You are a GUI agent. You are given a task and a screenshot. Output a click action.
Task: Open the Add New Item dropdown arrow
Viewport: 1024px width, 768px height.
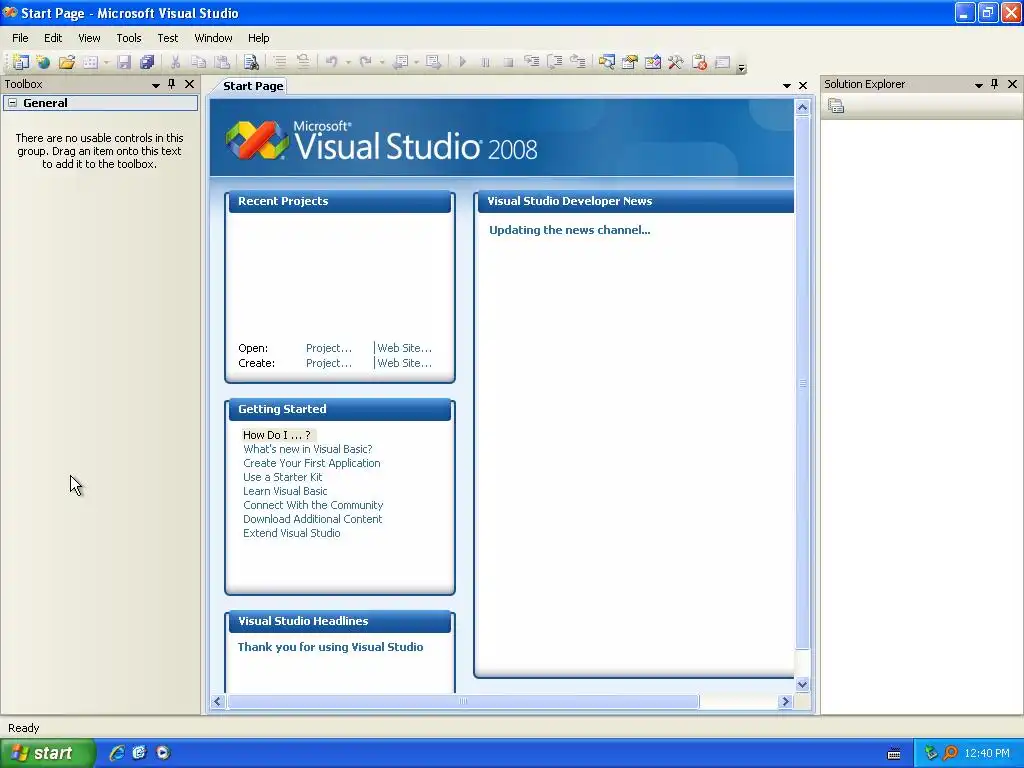coord(106,63)
